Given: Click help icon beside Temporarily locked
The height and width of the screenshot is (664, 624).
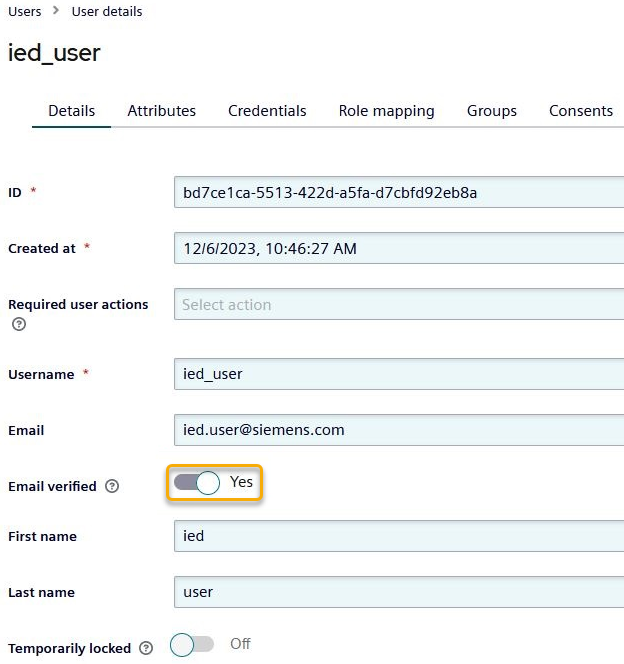Looking at the screenshot, I should pos(147,649).
